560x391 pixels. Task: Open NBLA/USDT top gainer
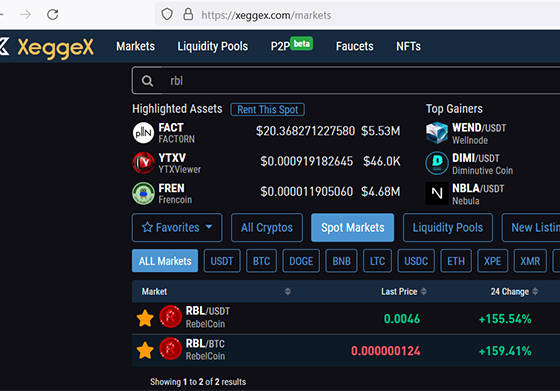[478, 188]
